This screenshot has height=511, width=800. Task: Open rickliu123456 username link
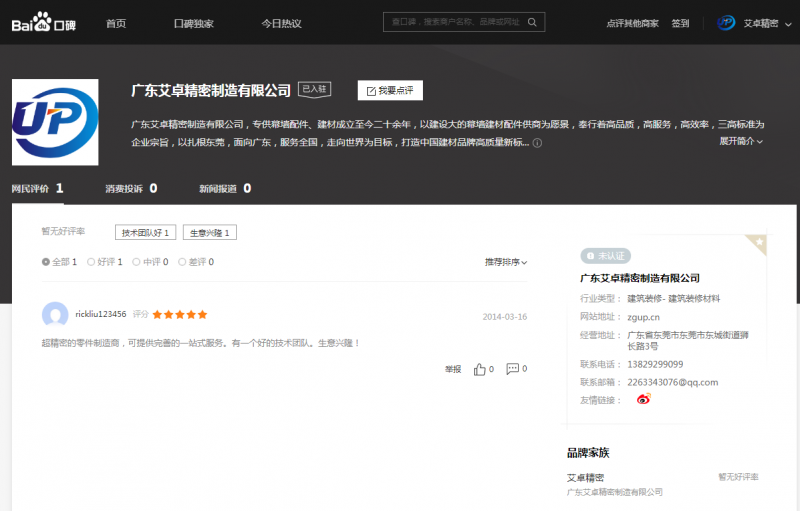tap(101, 314)
